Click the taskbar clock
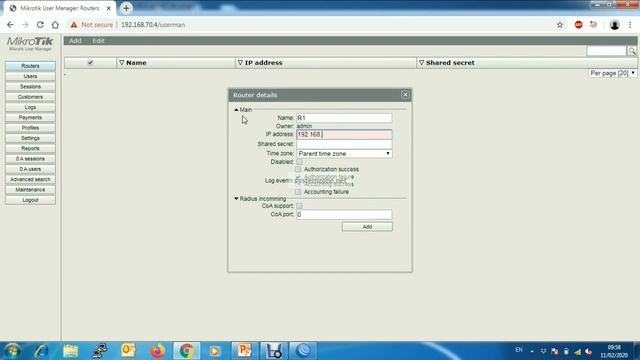This screenshot has height=360, width=640. [x=614, y=351]
